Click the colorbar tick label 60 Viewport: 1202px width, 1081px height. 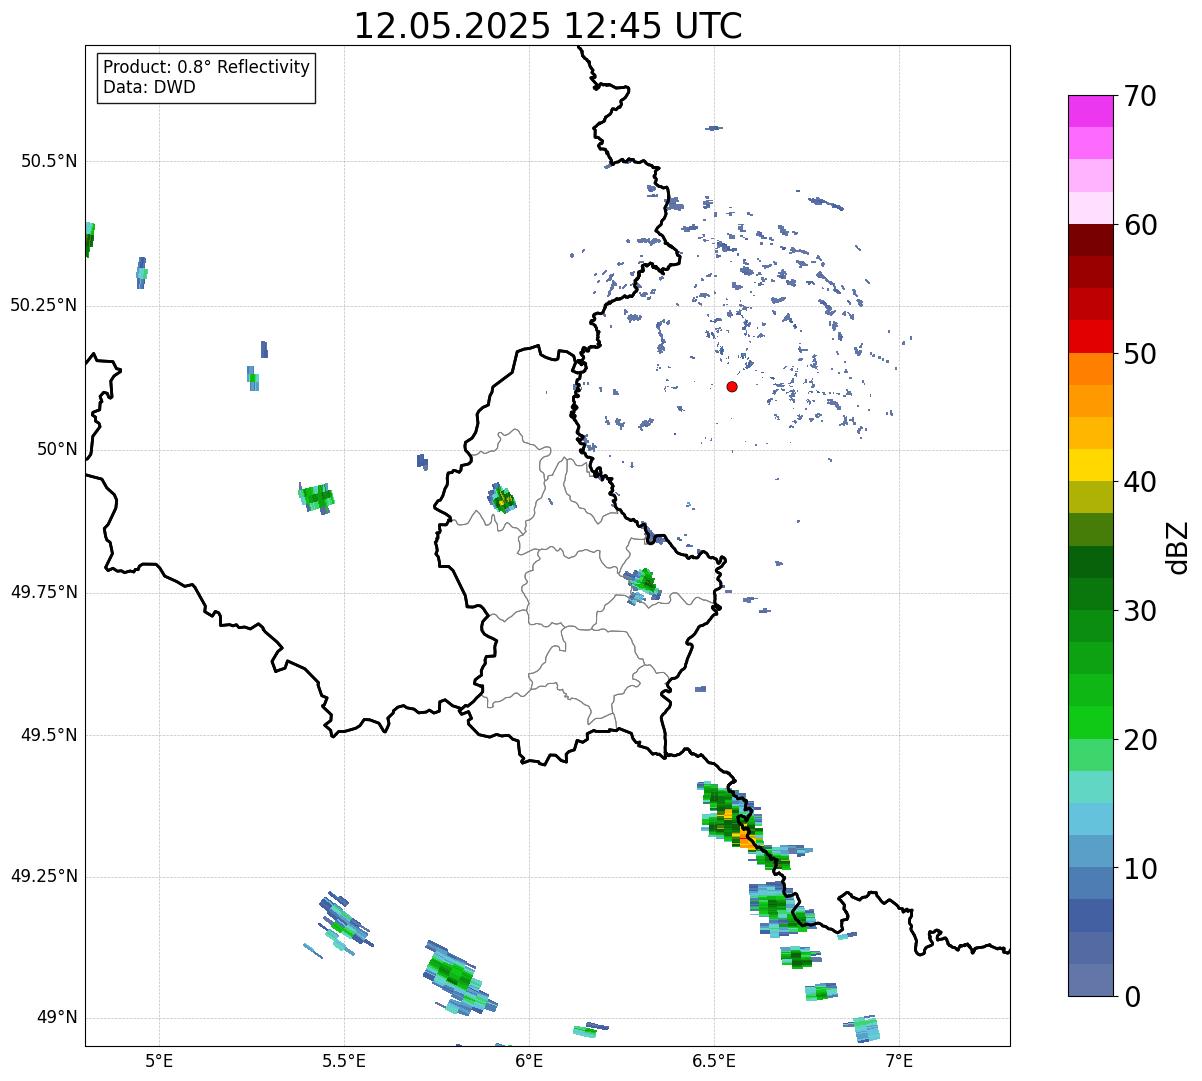click(1140, 225)
